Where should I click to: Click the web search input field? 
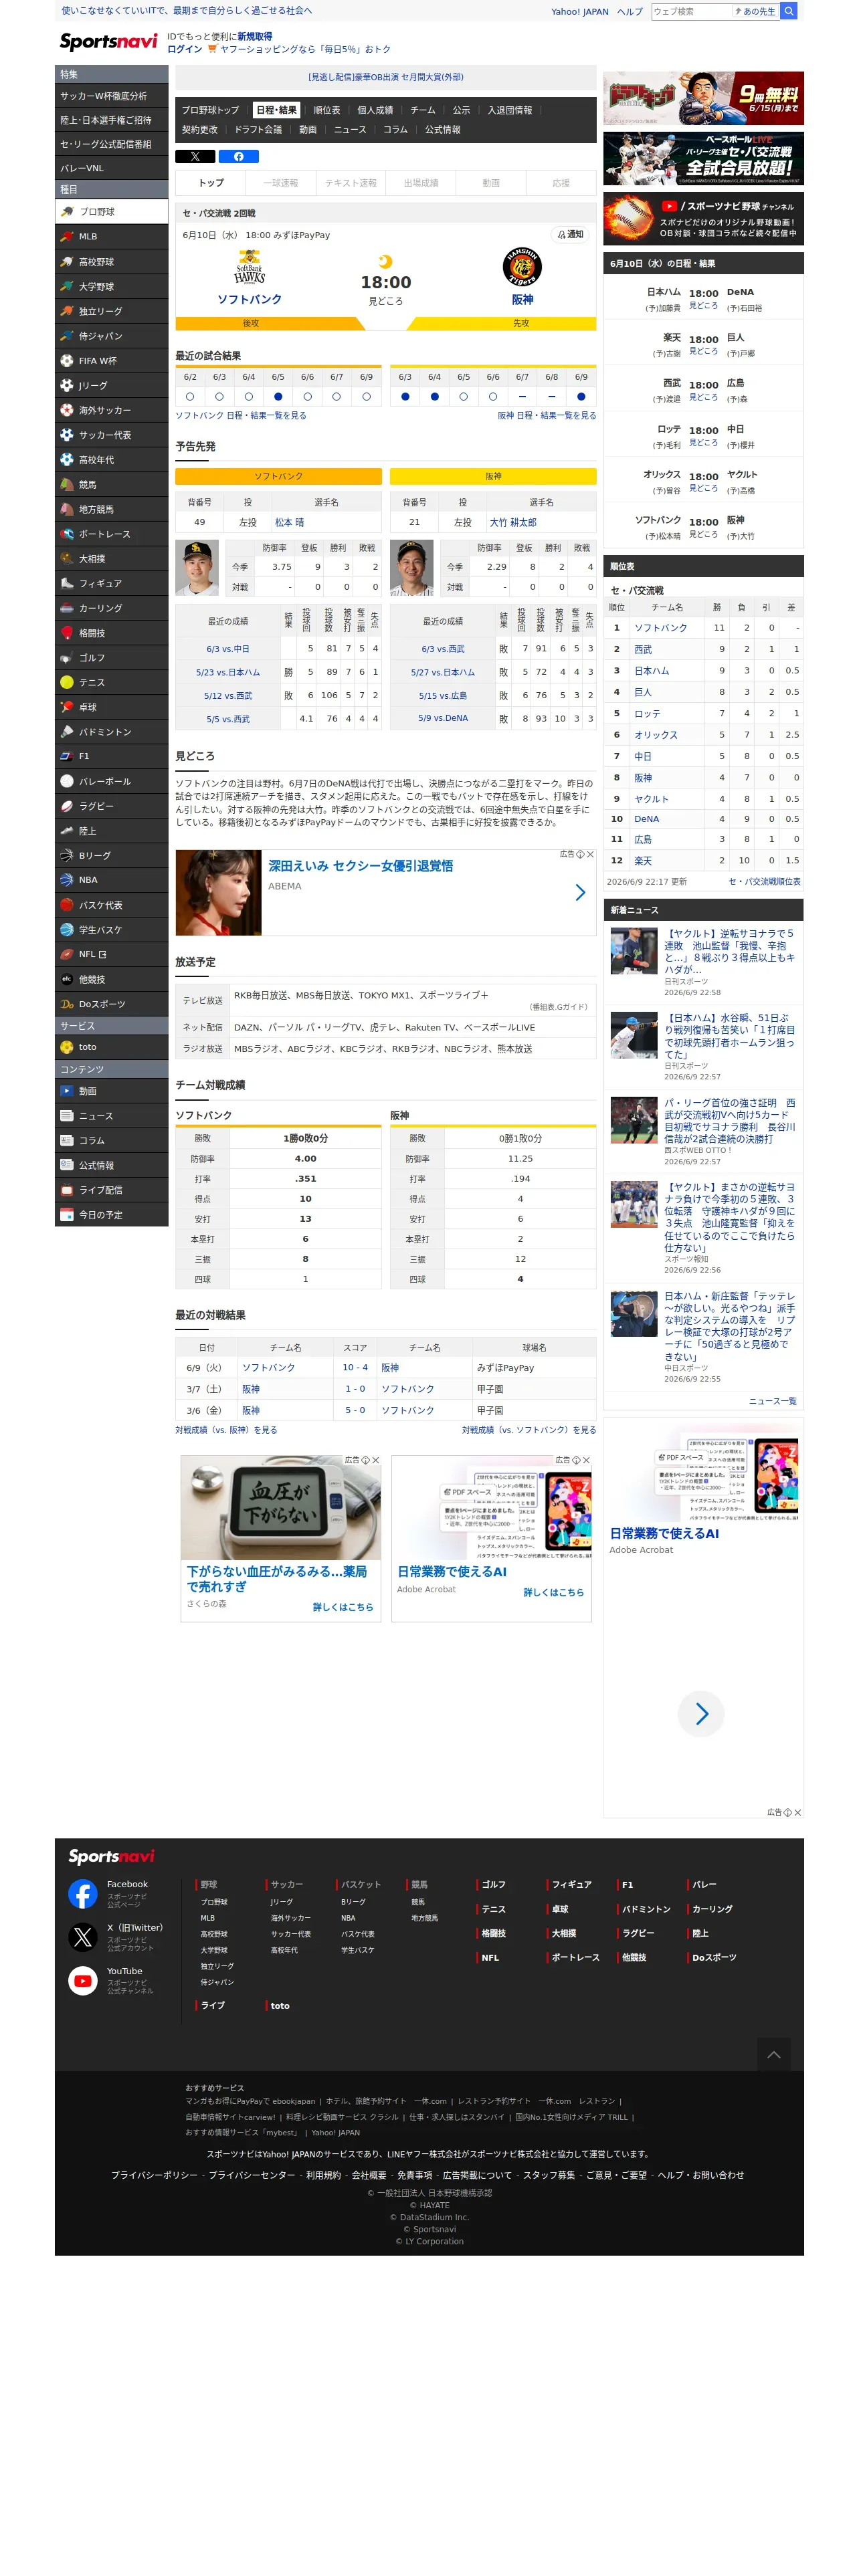click(691, 11)
